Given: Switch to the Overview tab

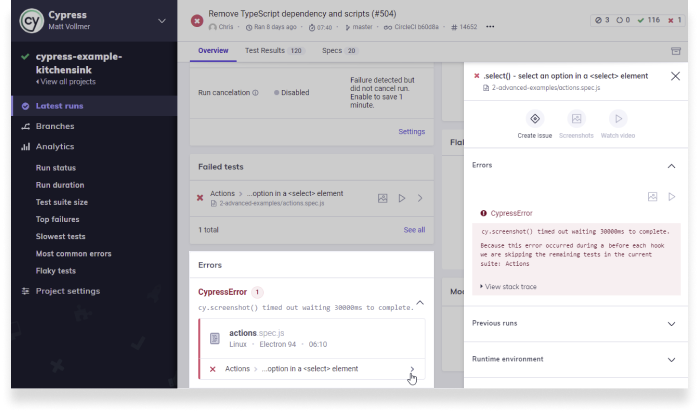Looking at the screenshot, I should (x=213, y=51).
